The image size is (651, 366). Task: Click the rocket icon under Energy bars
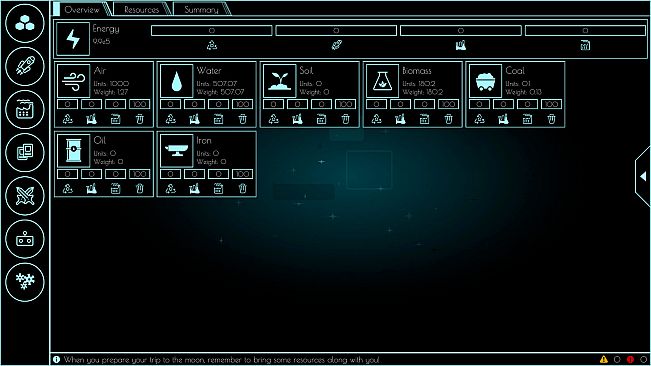click(336, 45)
